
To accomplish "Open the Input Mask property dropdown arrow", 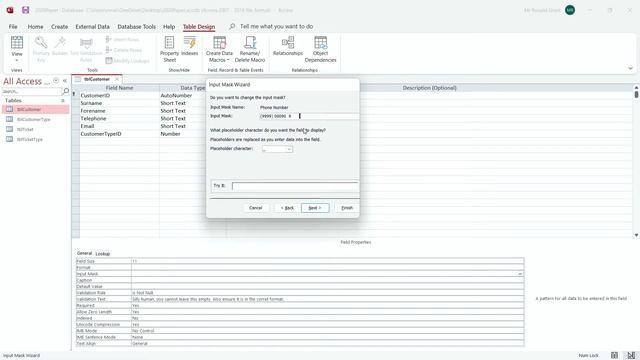I will coord(520,274).
